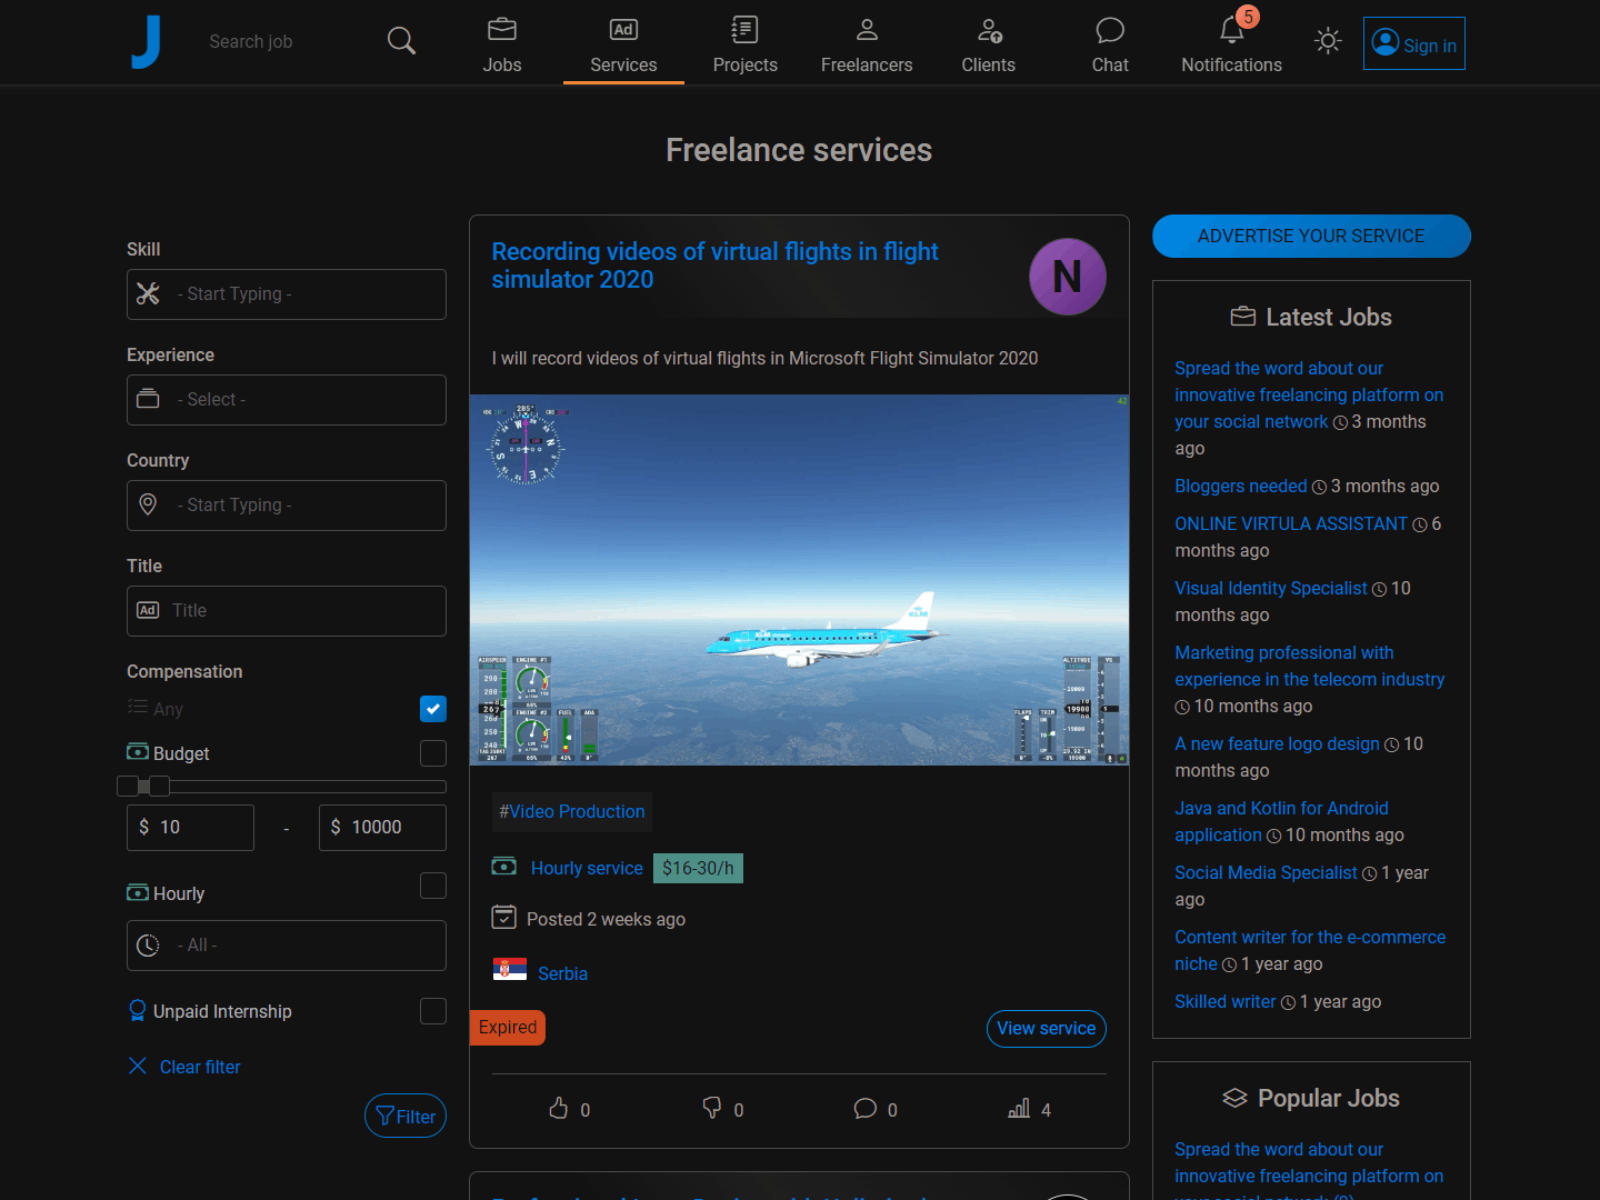Apply filters with the Filter button
Viewport: 1600px width, 1200px height.
point(405,1116)
